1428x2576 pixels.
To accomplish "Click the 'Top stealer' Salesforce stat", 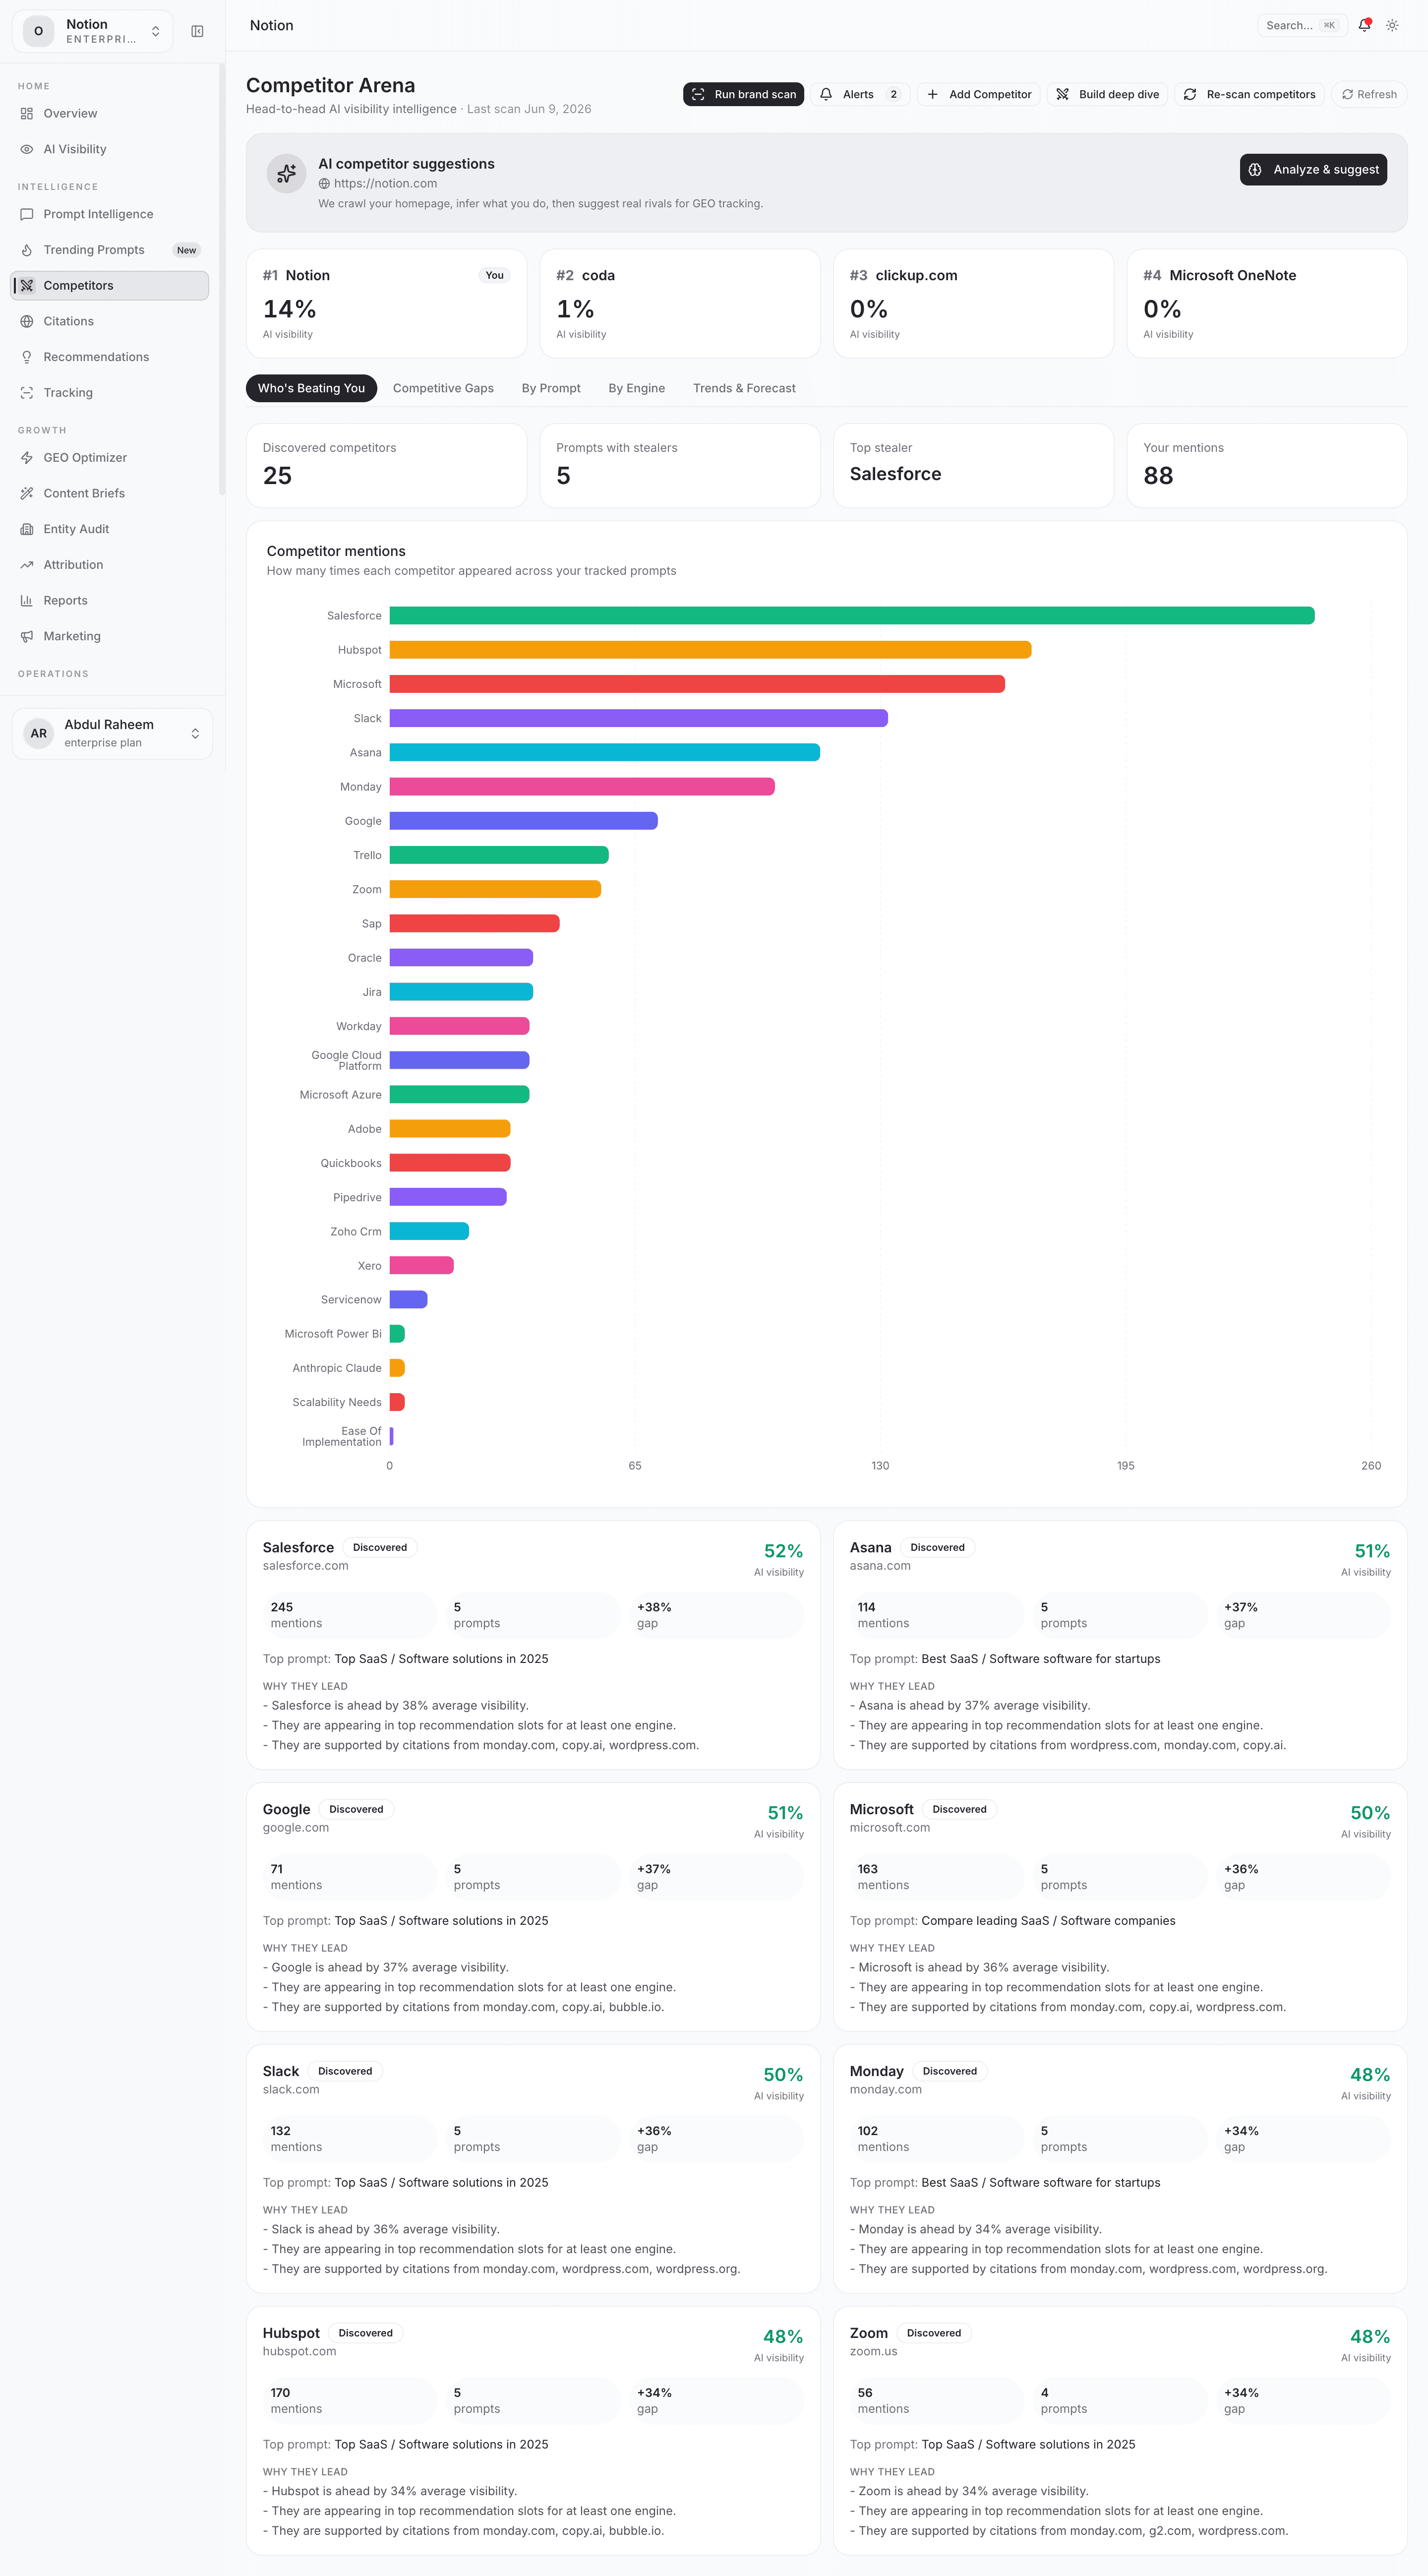I will pos(973,466).
